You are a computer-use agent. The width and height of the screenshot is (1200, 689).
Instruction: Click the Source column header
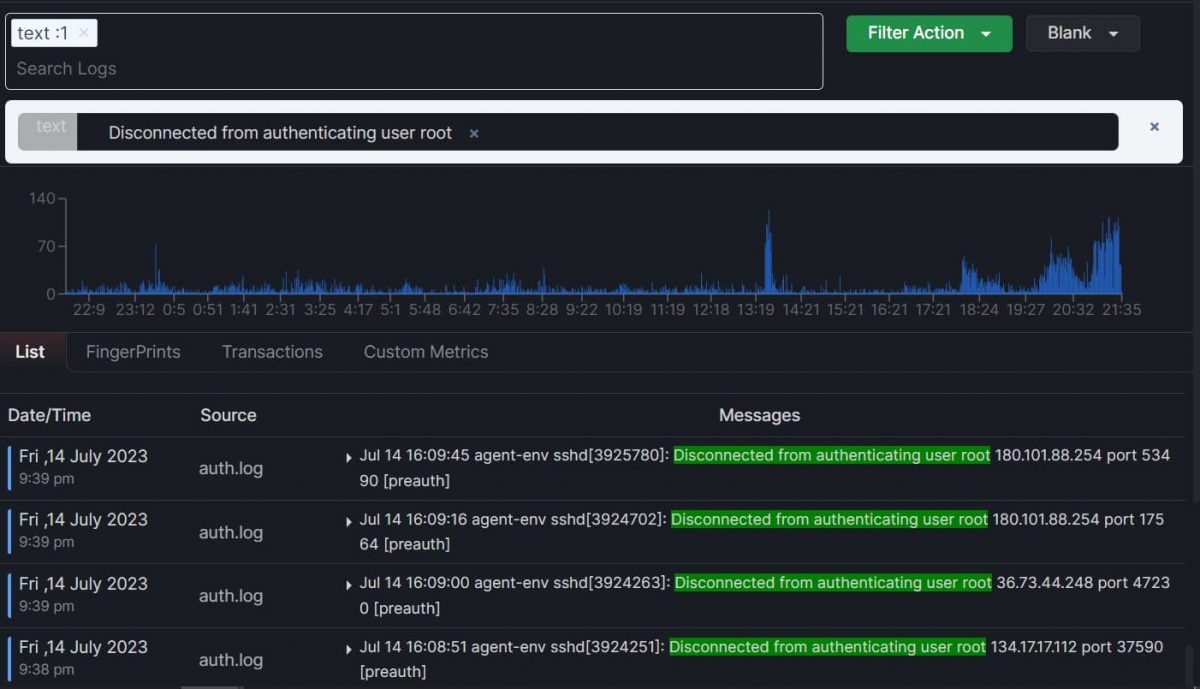(228, 415)
